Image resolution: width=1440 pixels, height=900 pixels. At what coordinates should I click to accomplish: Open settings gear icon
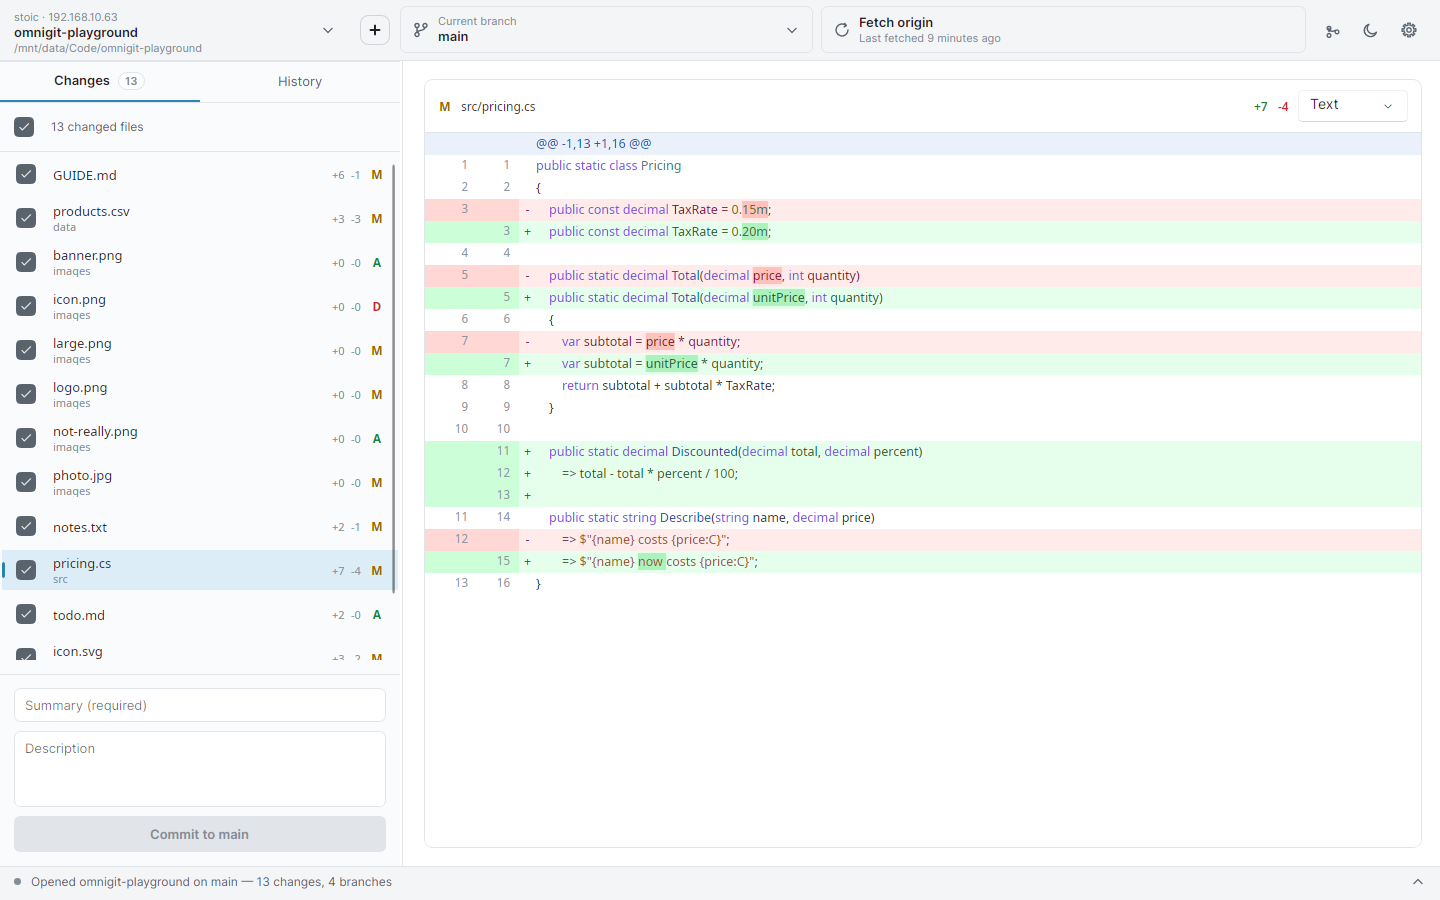pos(1409,31)
